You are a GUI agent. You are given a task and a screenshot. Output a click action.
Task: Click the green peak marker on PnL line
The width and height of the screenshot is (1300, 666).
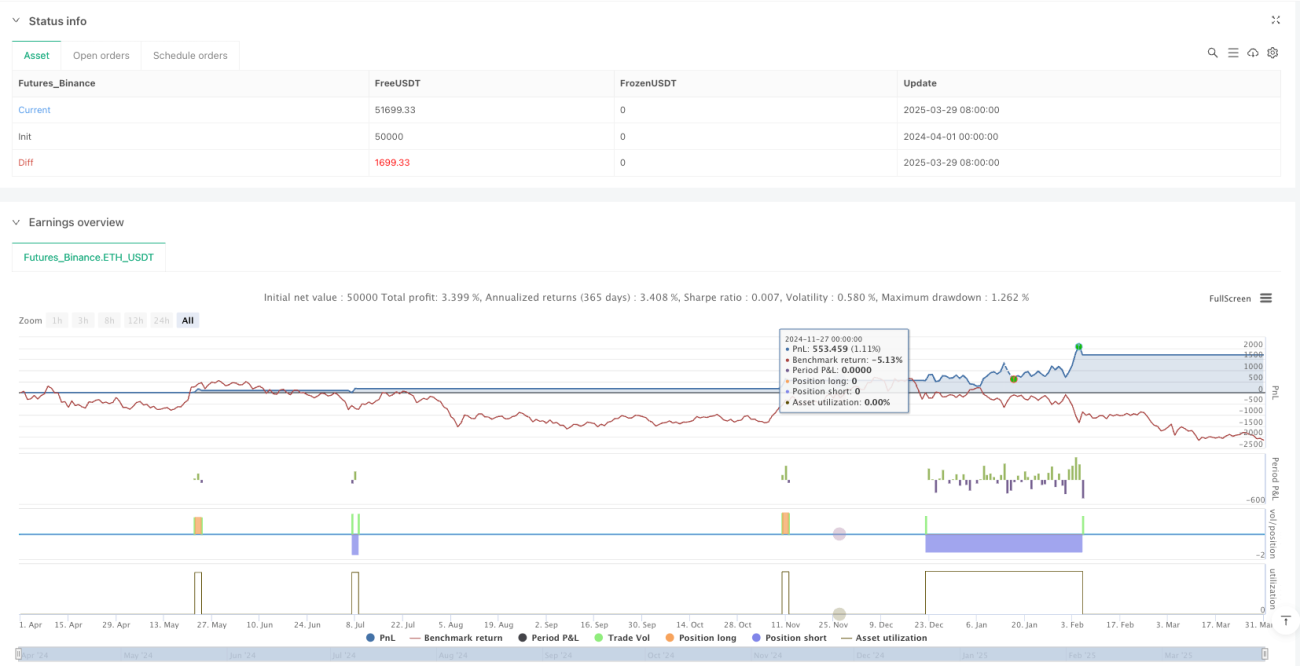[x=1078, y=347]
